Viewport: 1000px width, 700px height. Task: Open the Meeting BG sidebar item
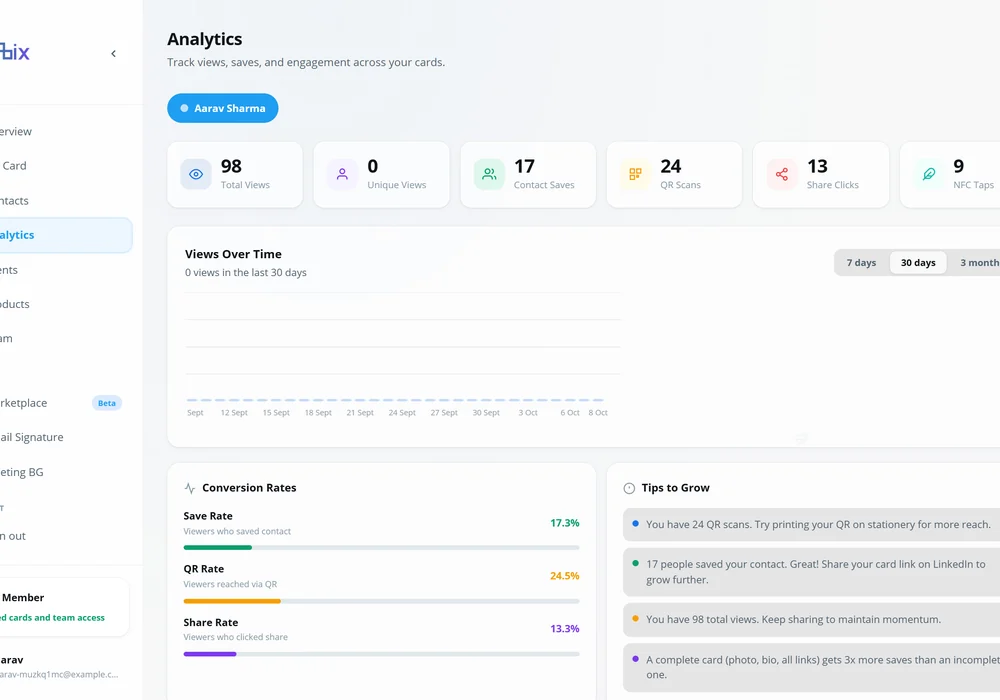[64, 472]
